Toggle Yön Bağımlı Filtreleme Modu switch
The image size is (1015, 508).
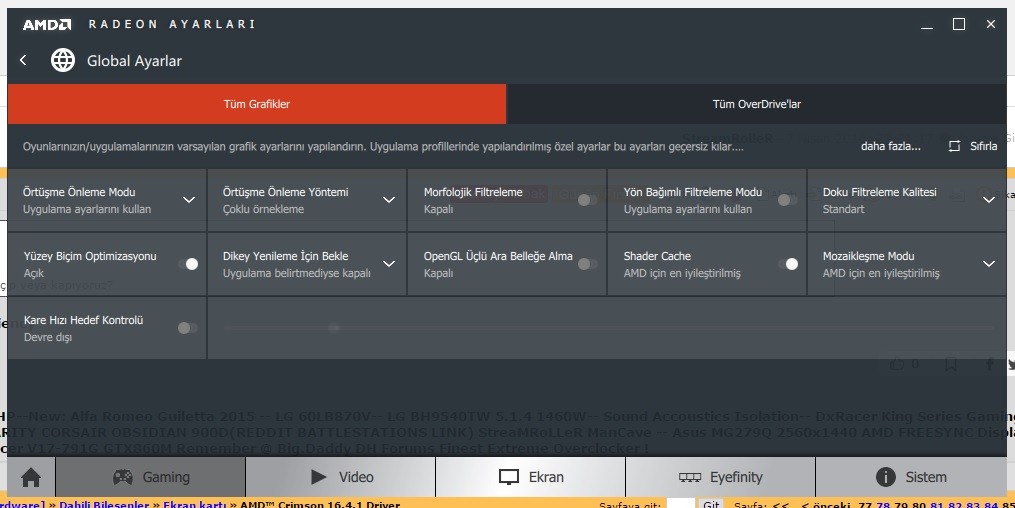point(787,200)
